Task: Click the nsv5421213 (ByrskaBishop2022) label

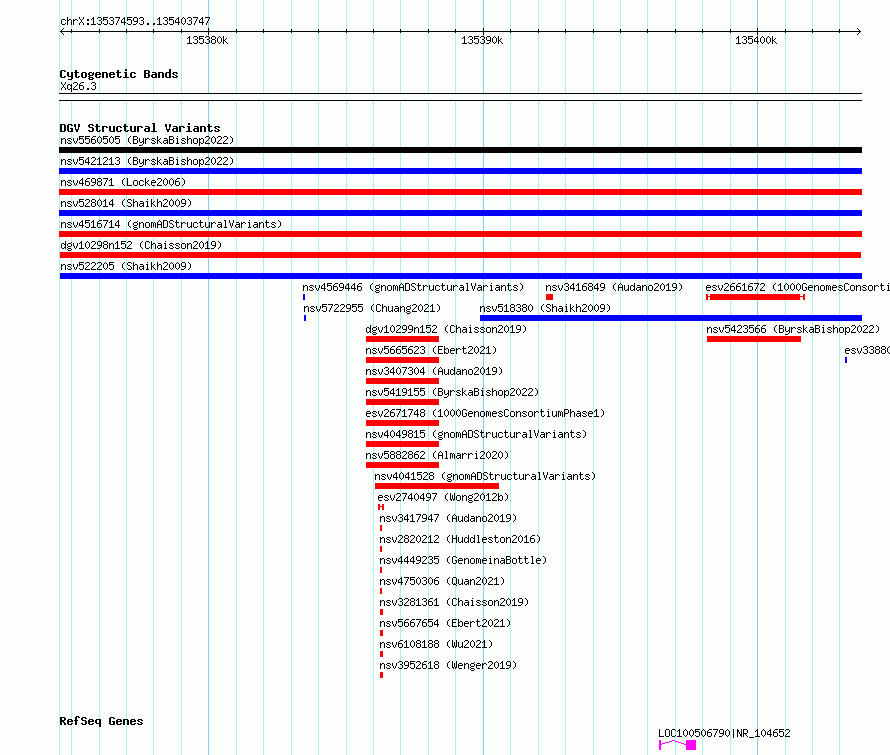Action: [147, 161]
